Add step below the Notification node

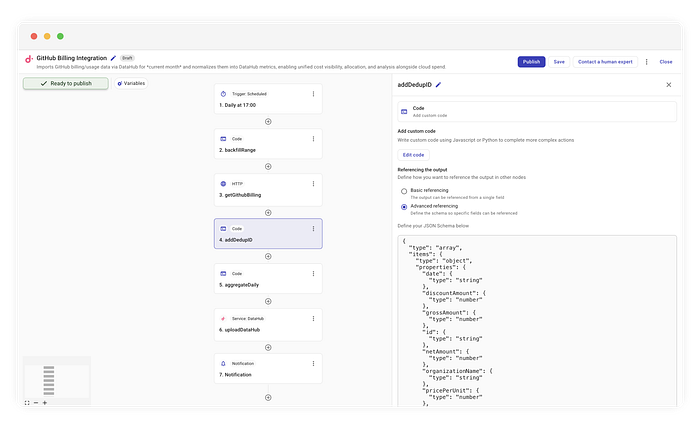(268, 398)
